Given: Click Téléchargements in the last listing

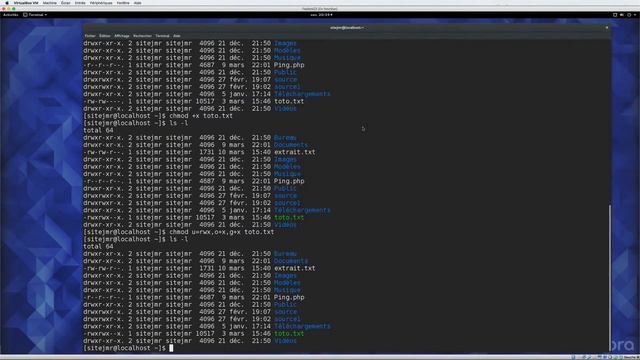Looking at the screenshot, I should click(302, 326).
